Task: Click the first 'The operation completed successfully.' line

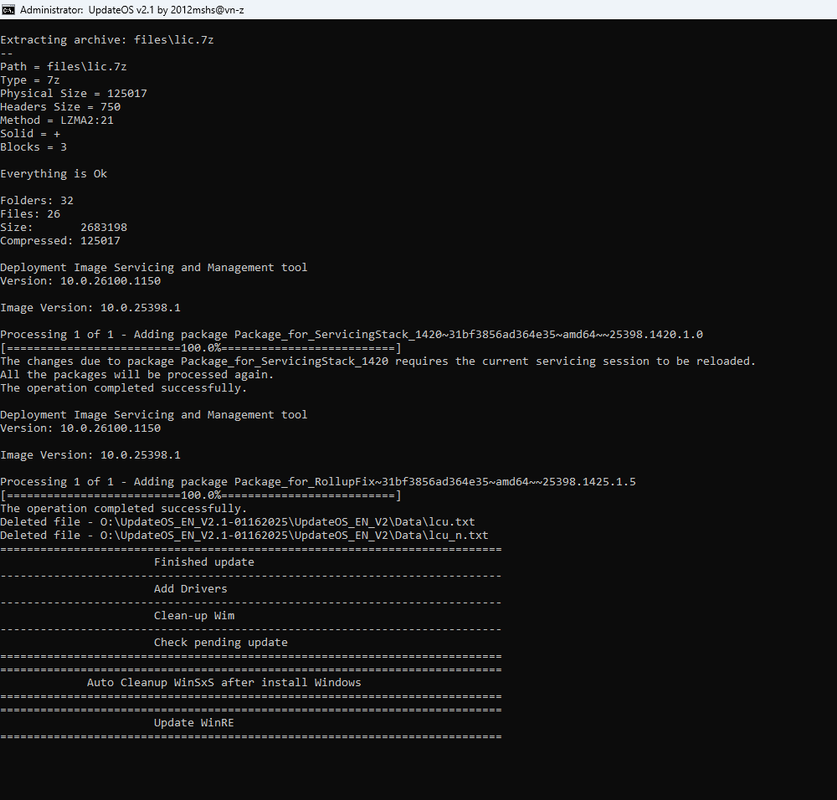Action: pyautogui.click(x=123, y=388)
